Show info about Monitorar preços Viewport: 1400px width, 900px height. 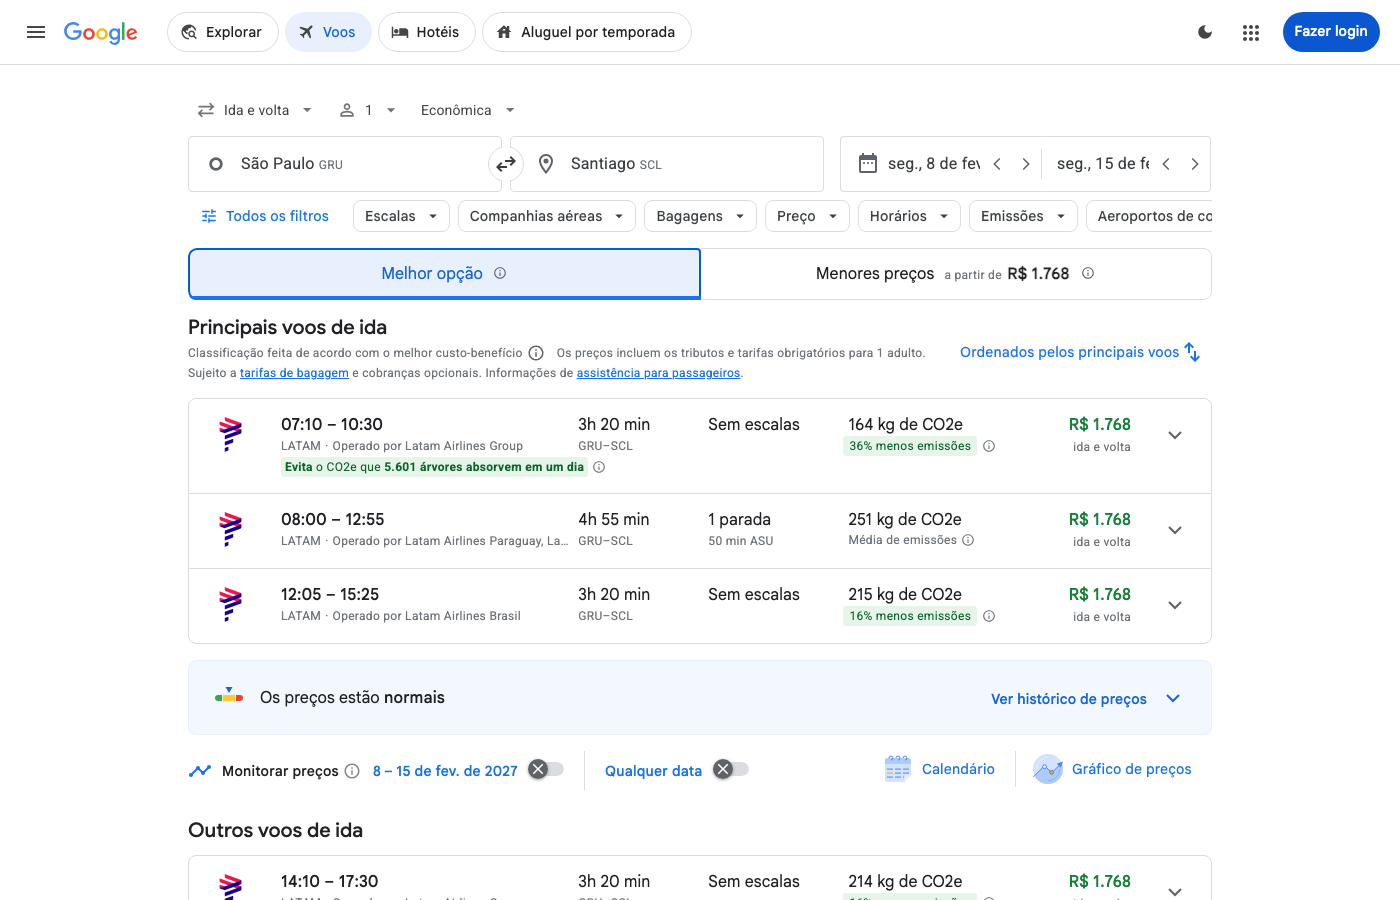(x=352, y=771)
